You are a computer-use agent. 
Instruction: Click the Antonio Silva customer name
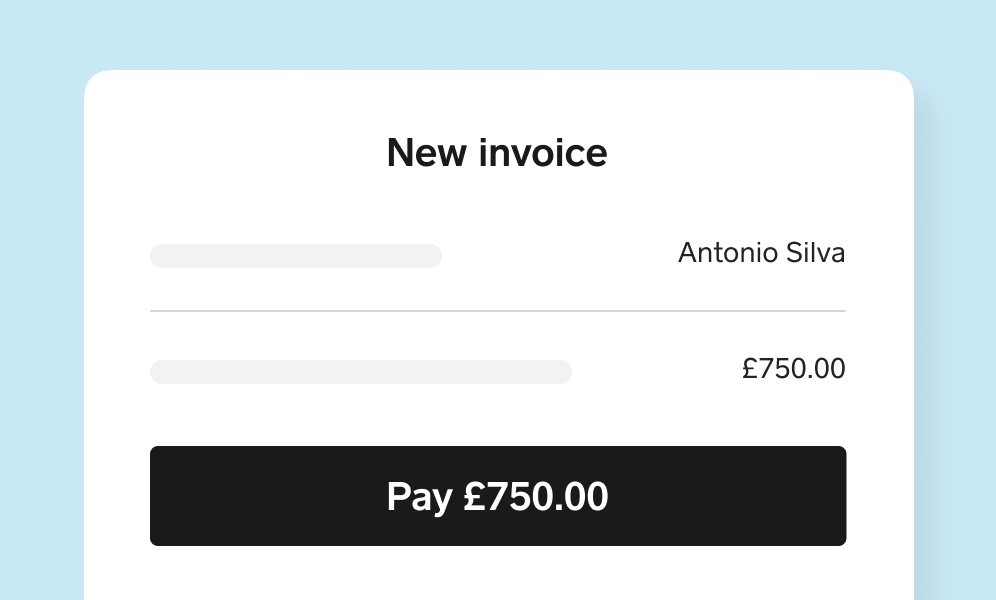[762, 253]
